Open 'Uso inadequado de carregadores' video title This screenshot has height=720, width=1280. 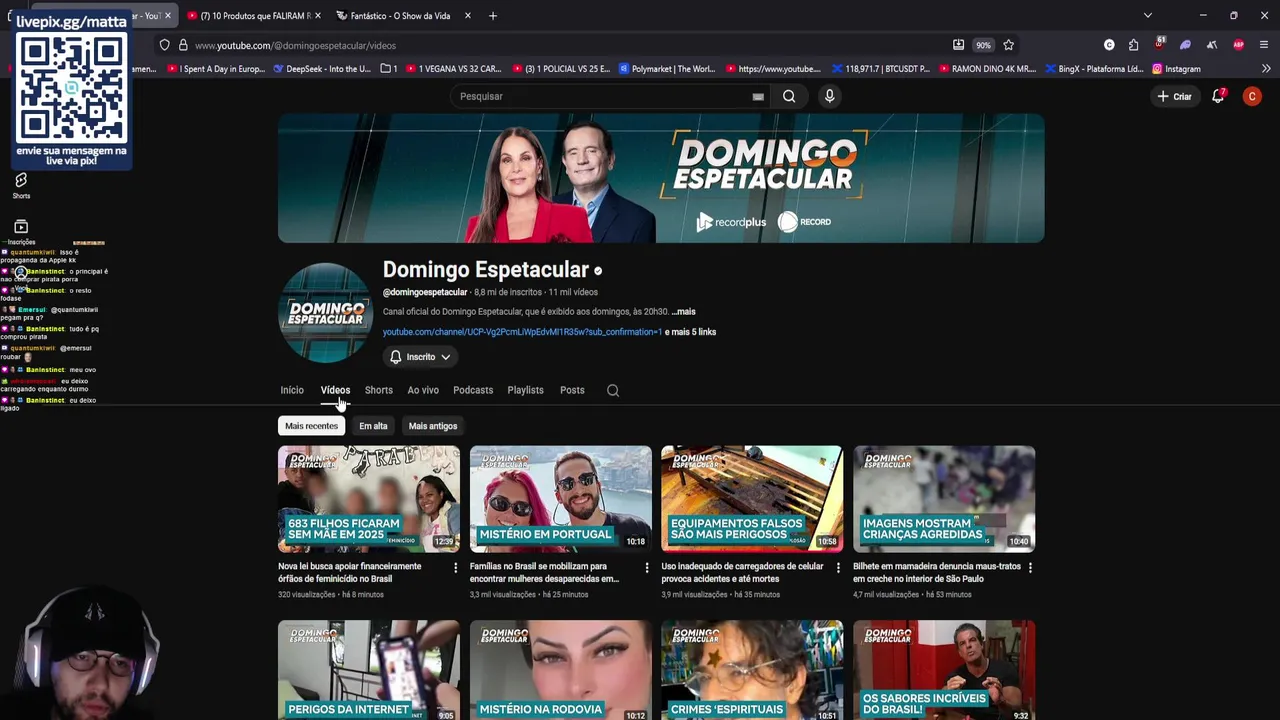point(742,572)
